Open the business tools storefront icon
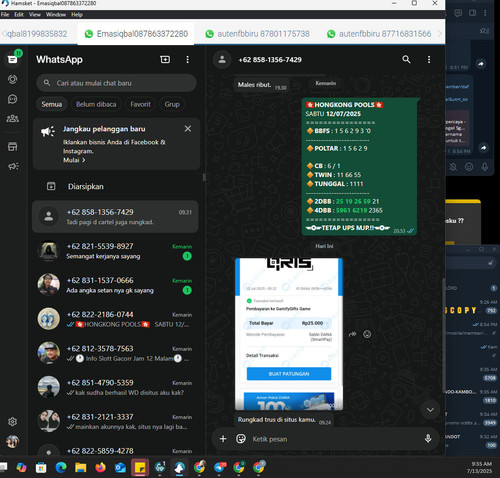This screenshot has height=478, width=500. (13, 146)
